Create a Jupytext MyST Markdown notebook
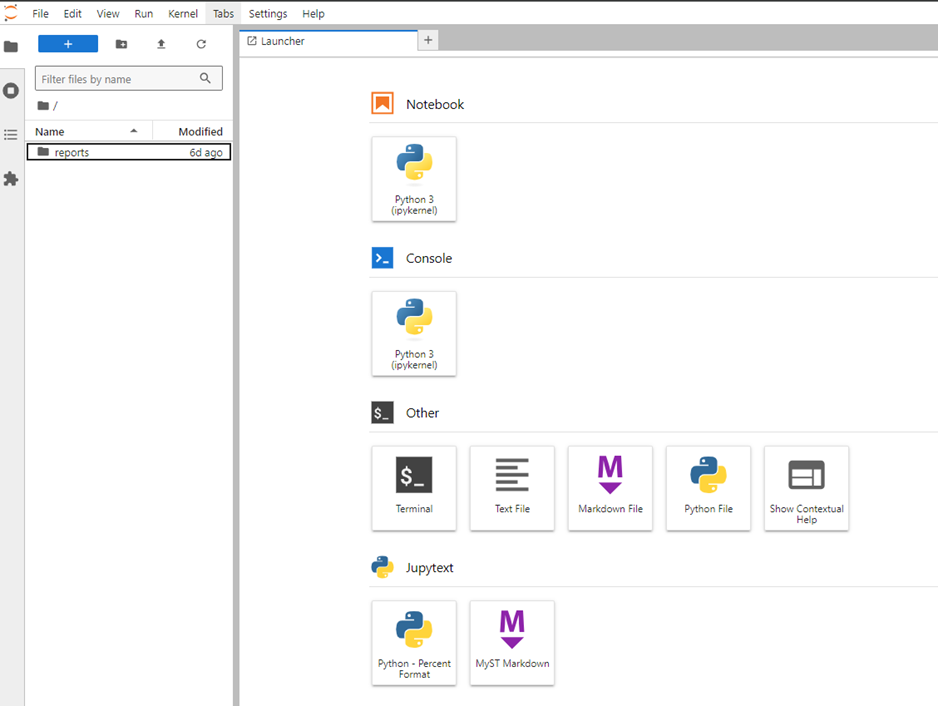Image resolution: width=938 pixels, height=706 pixels. coord(512,643)
